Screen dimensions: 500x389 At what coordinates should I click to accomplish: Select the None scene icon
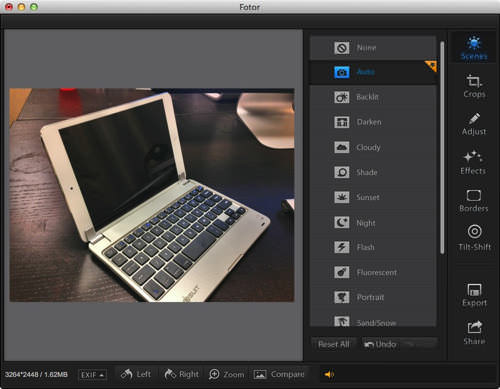tap(342, 48)
